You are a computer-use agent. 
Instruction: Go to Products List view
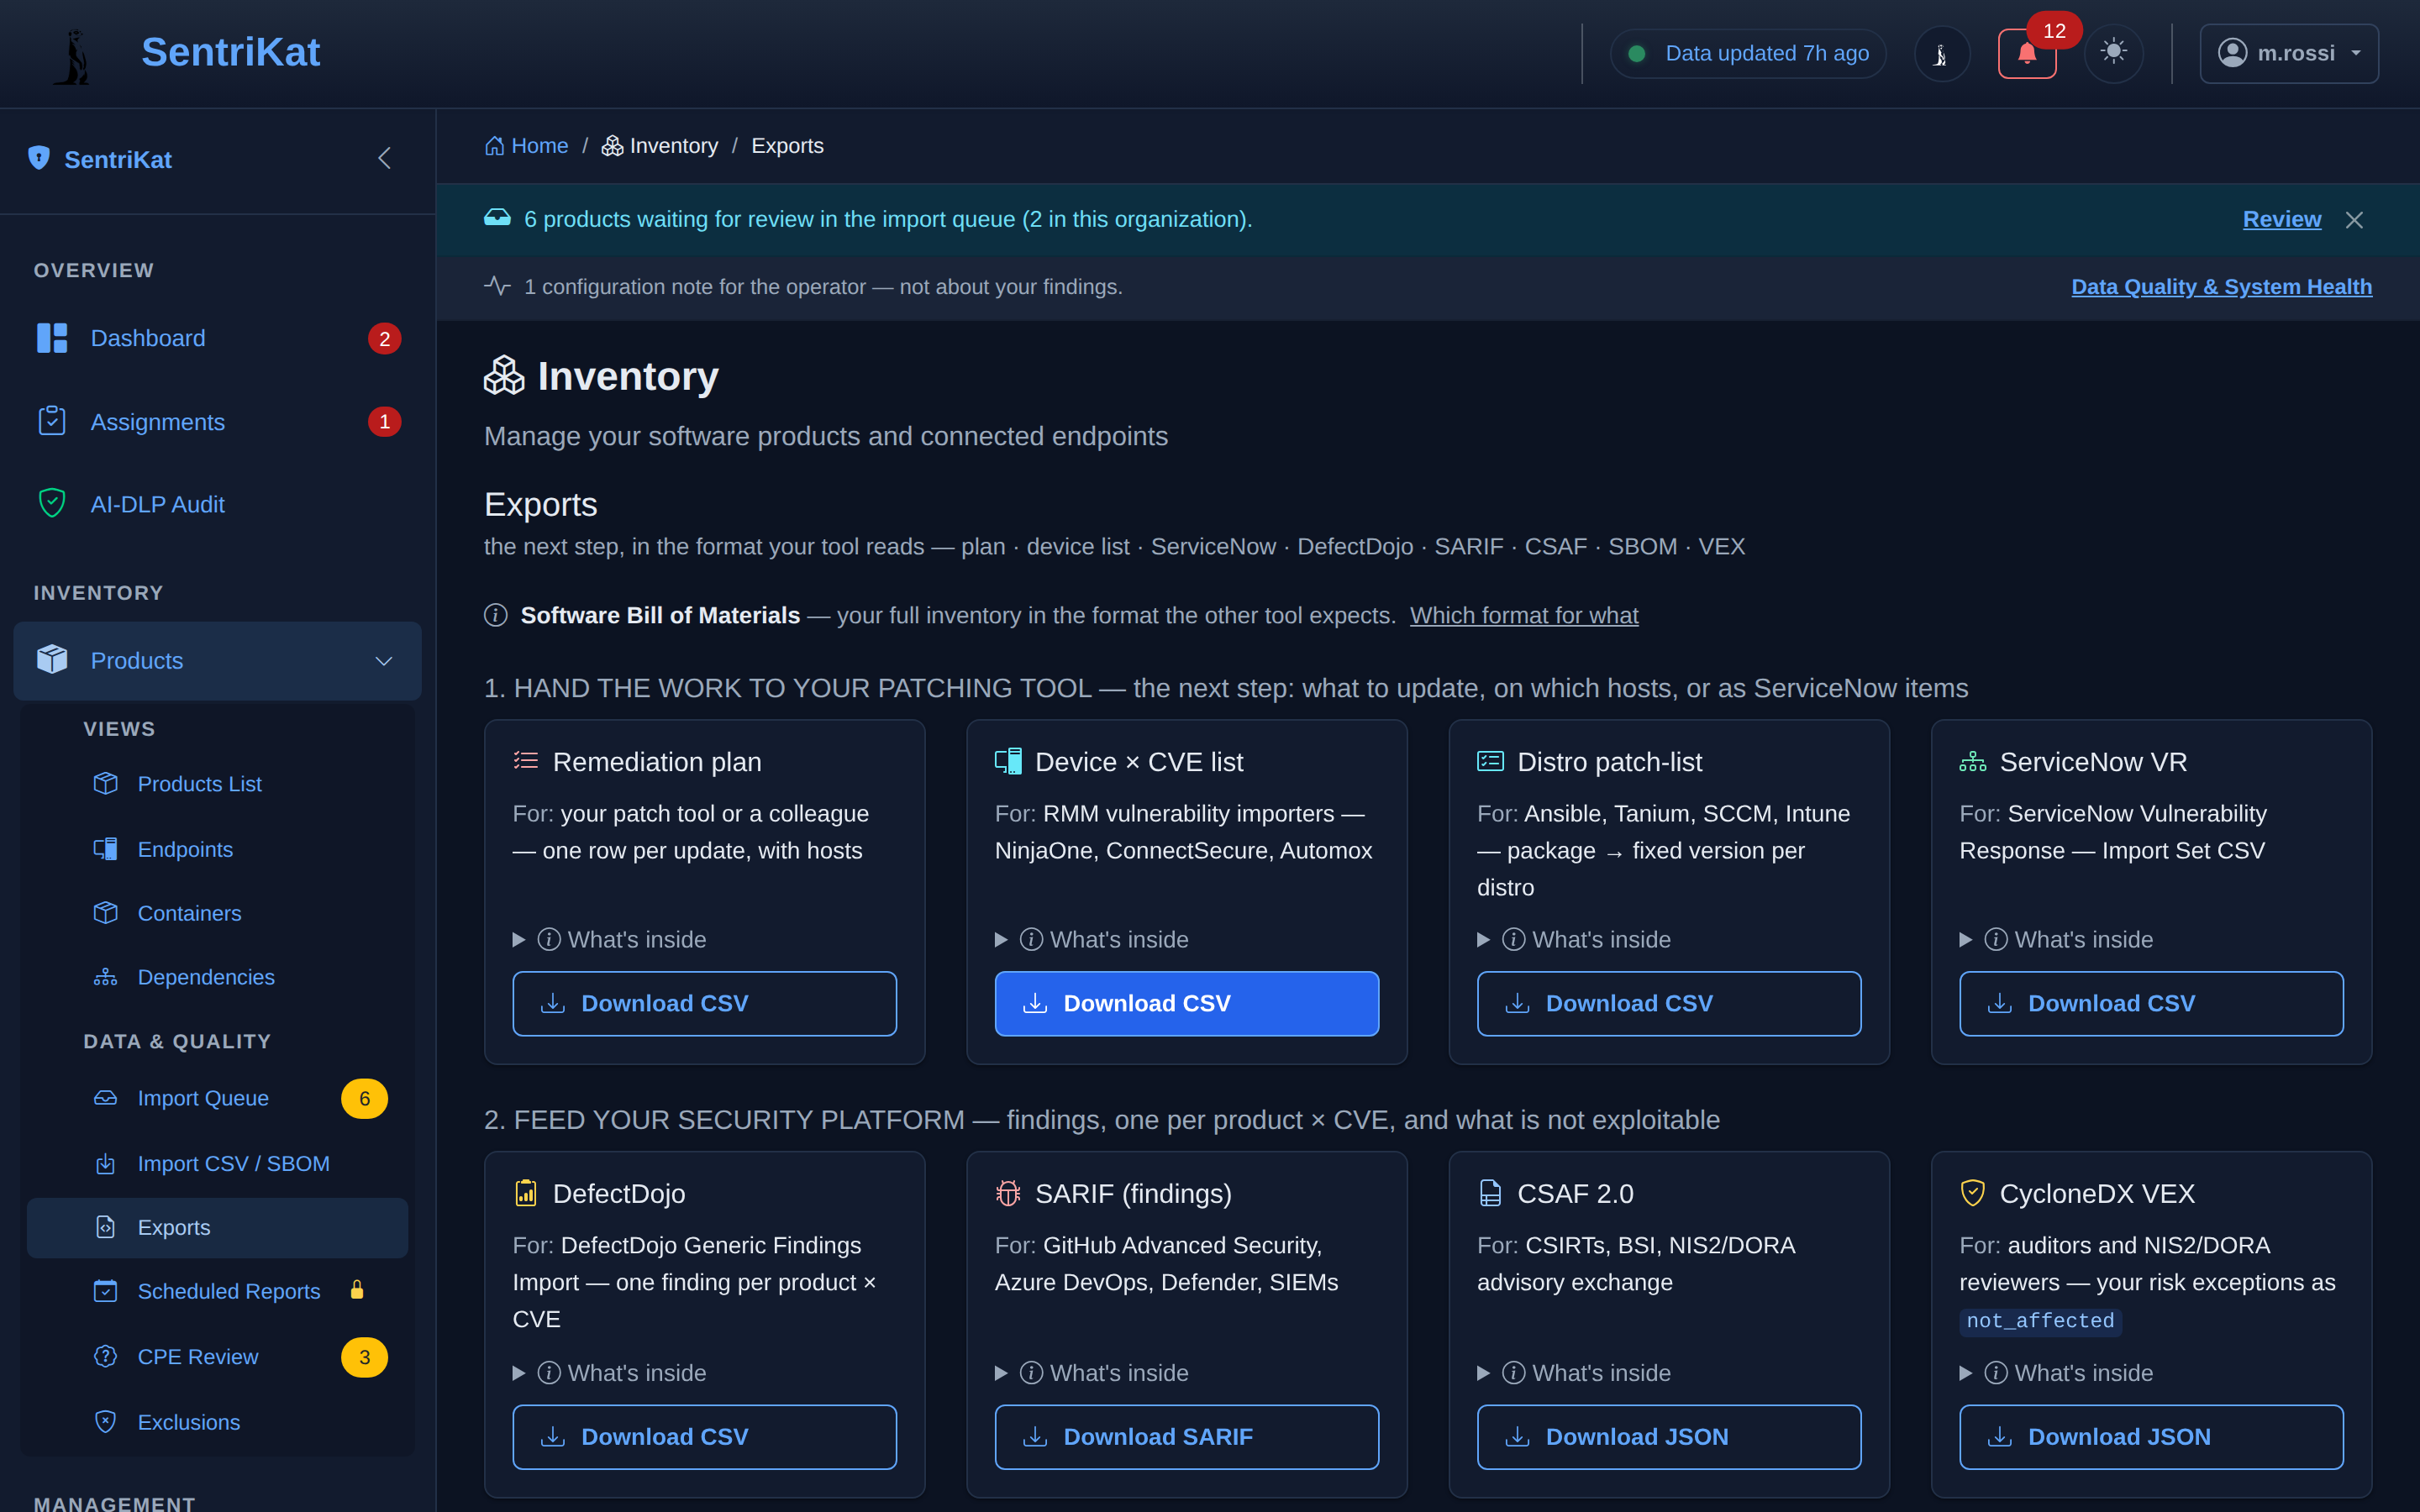(x=217, y=784)
